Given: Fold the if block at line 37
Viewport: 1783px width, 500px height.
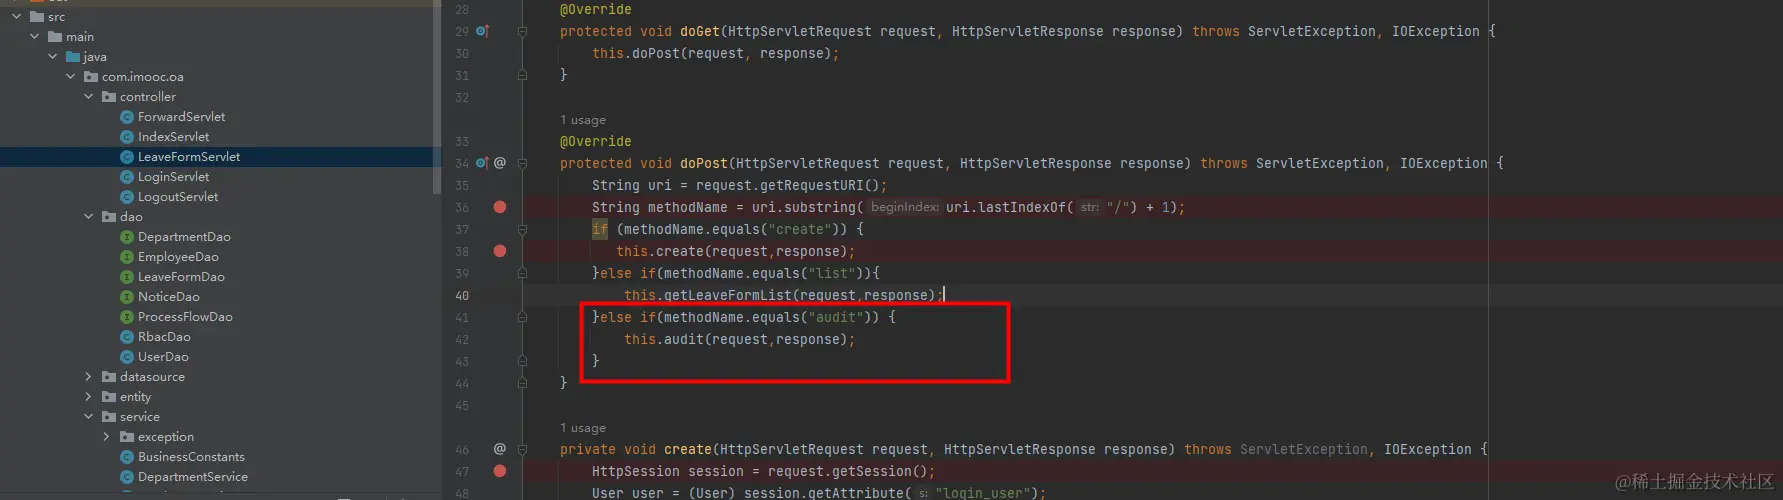Looking at the screenshot, I should point(522,229).
